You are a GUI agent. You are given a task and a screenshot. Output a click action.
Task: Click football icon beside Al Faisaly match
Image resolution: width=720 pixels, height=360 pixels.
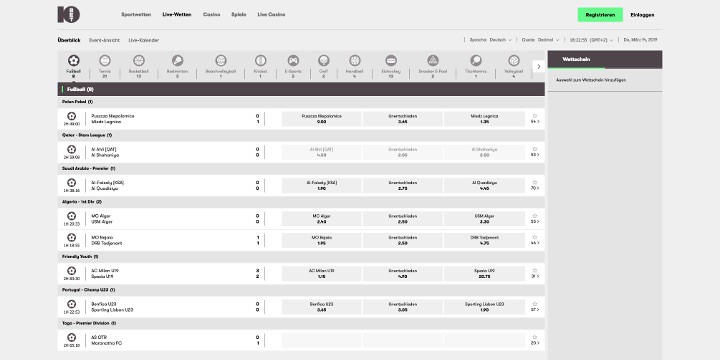point(71,183)
